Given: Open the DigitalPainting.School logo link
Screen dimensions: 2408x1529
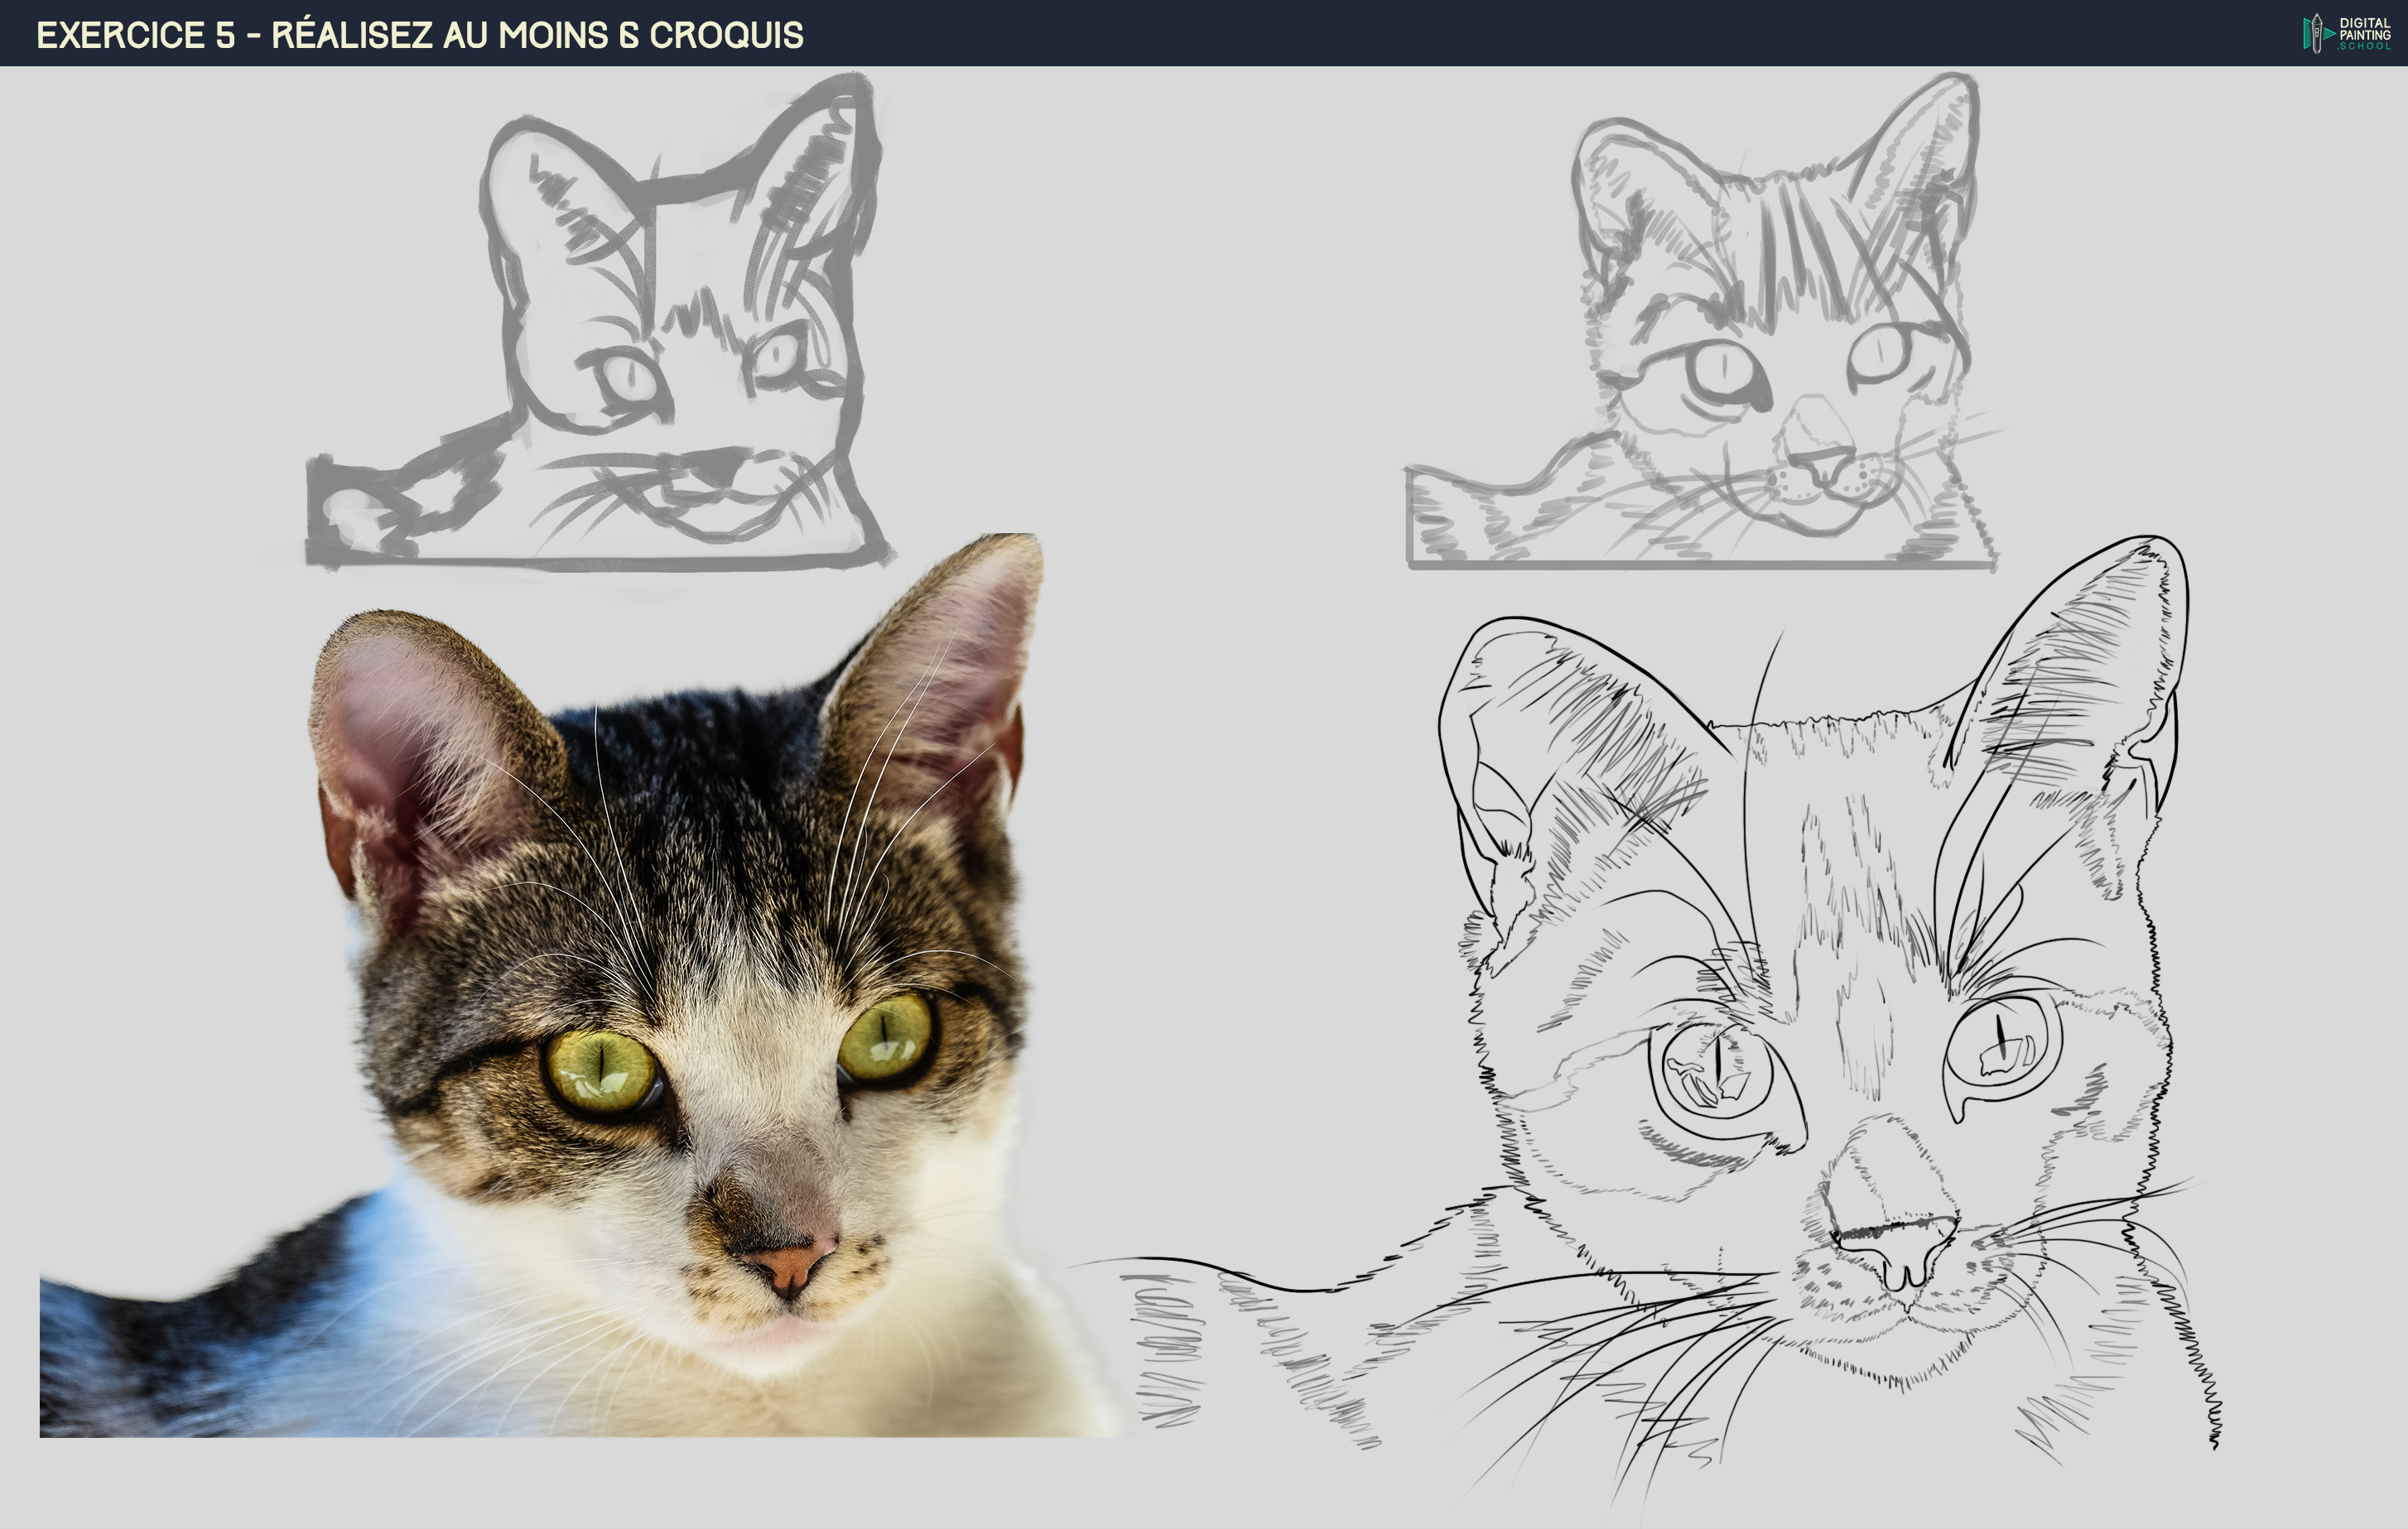Looking at the screenshot, I should click(x=2340, y=33).
